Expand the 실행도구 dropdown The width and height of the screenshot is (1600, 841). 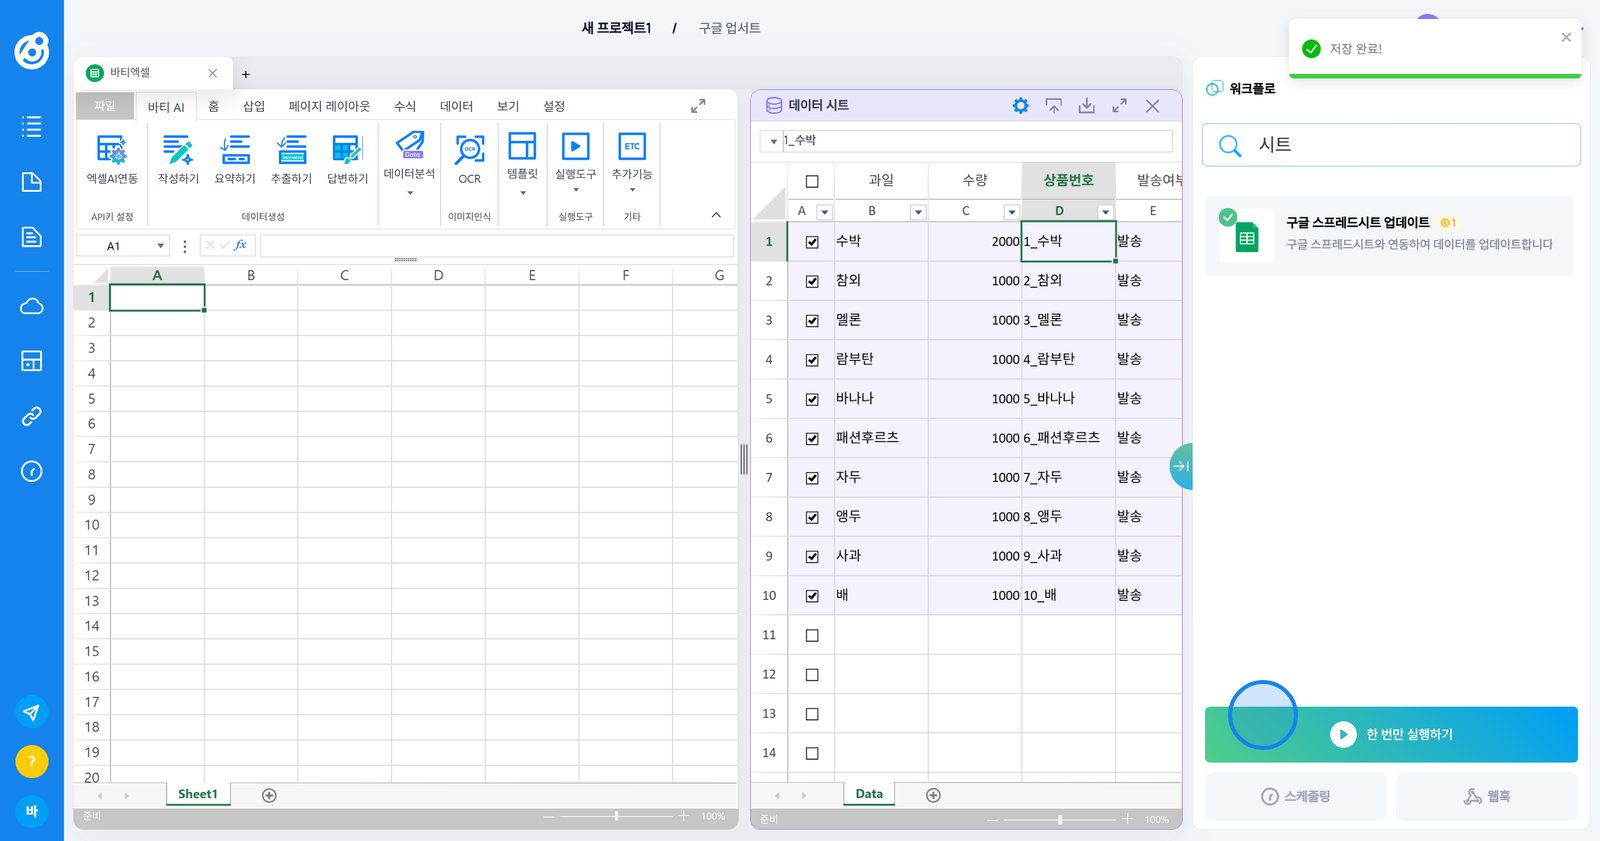point(576,190)
